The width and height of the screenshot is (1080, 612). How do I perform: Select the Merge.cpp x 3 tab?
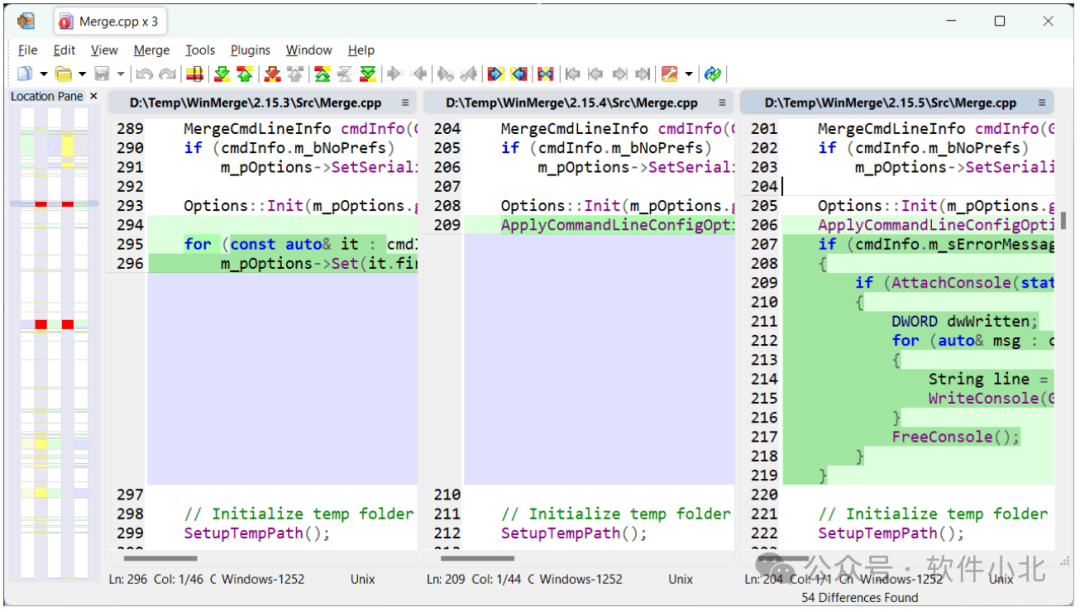[x=110, y=21]
